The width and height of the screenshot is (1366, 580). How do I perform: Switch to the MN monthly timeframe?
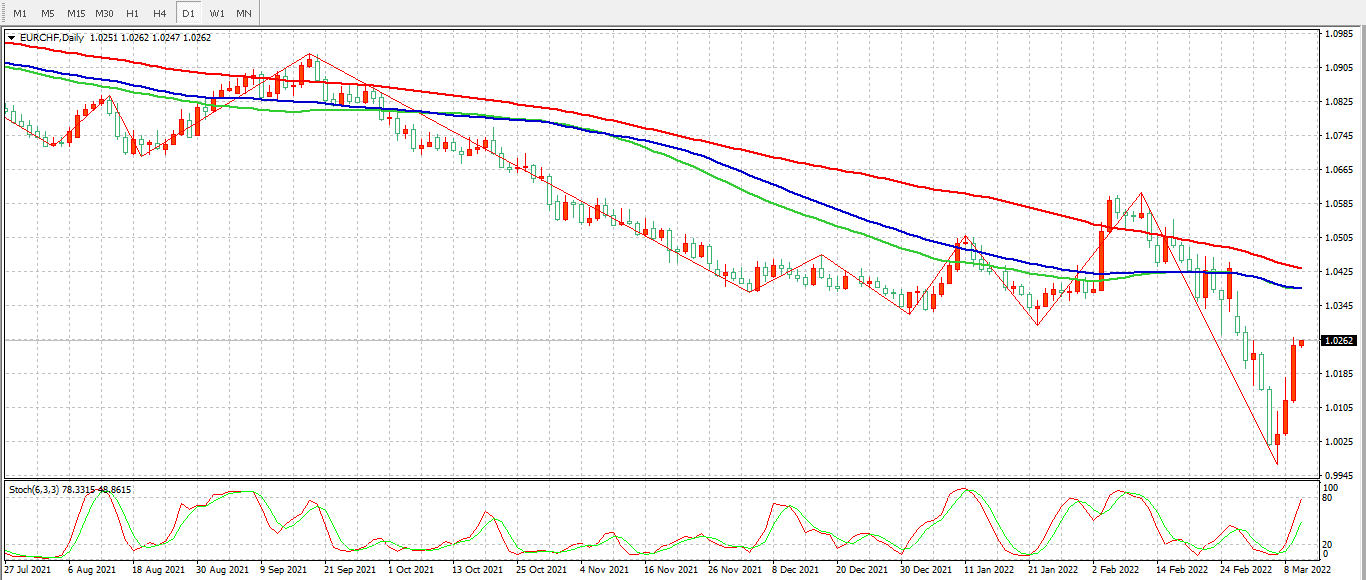coord(245,13)
